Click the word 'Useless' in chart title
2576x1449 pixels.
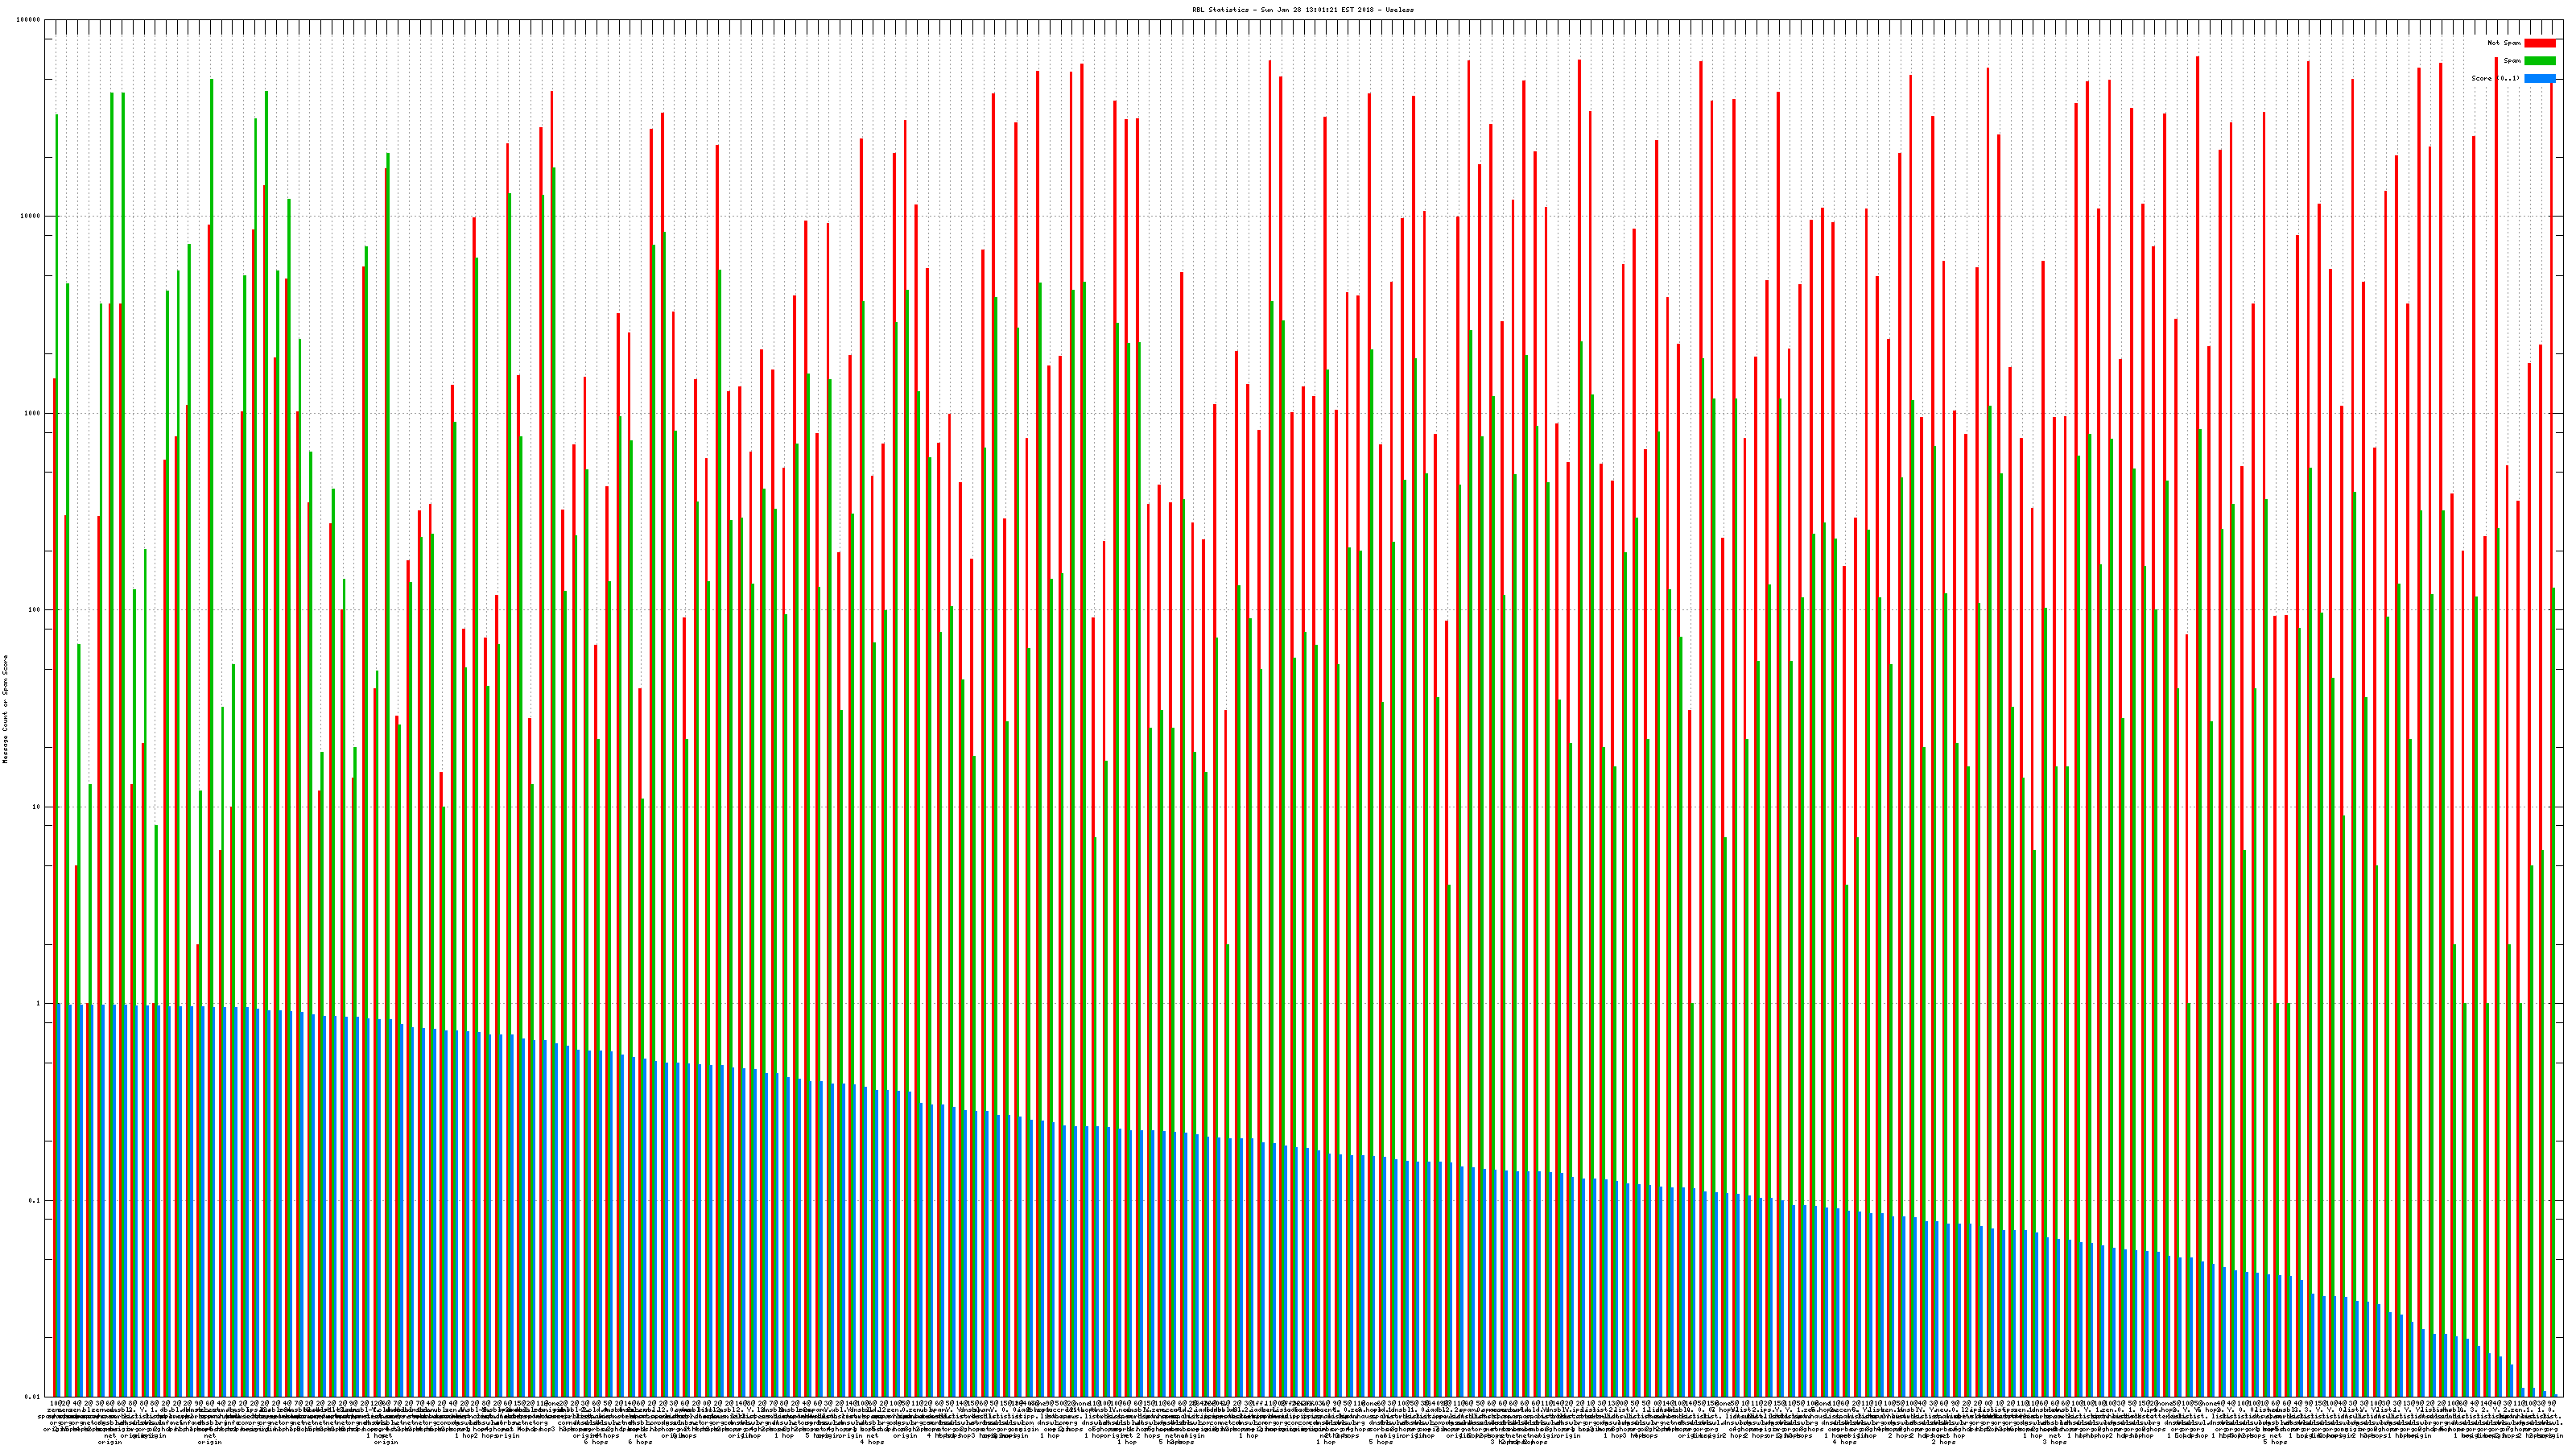1399,9
